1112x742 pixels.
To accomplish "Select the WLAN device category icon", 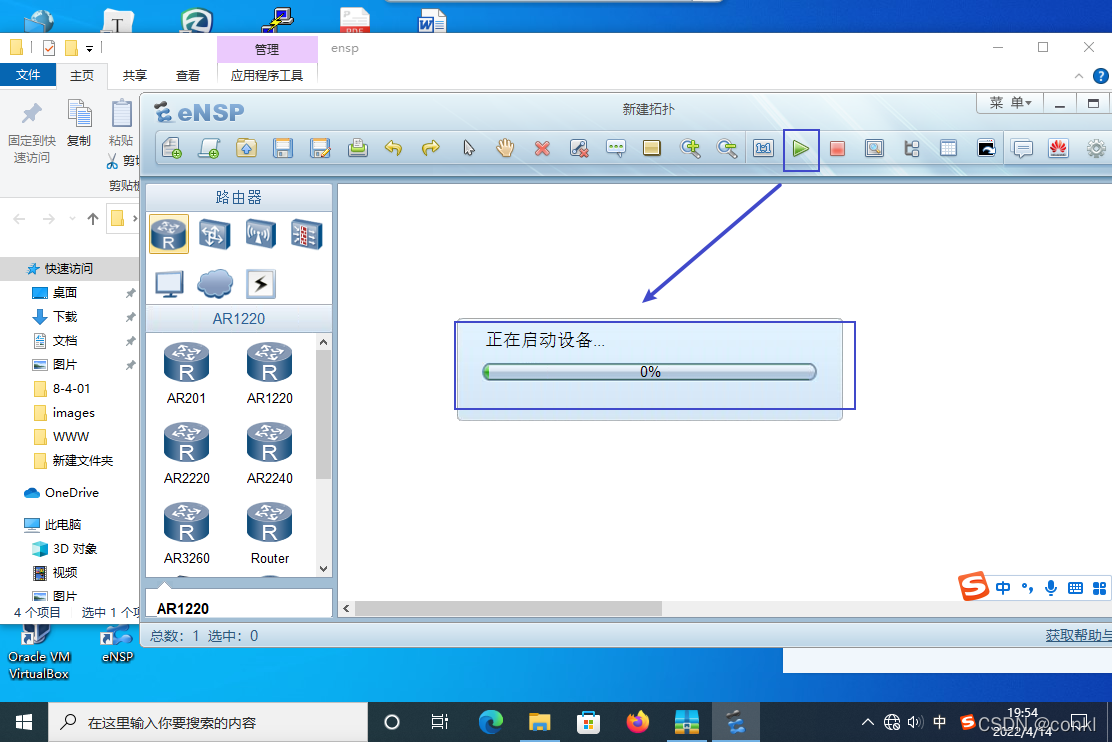I will [260, 234].
